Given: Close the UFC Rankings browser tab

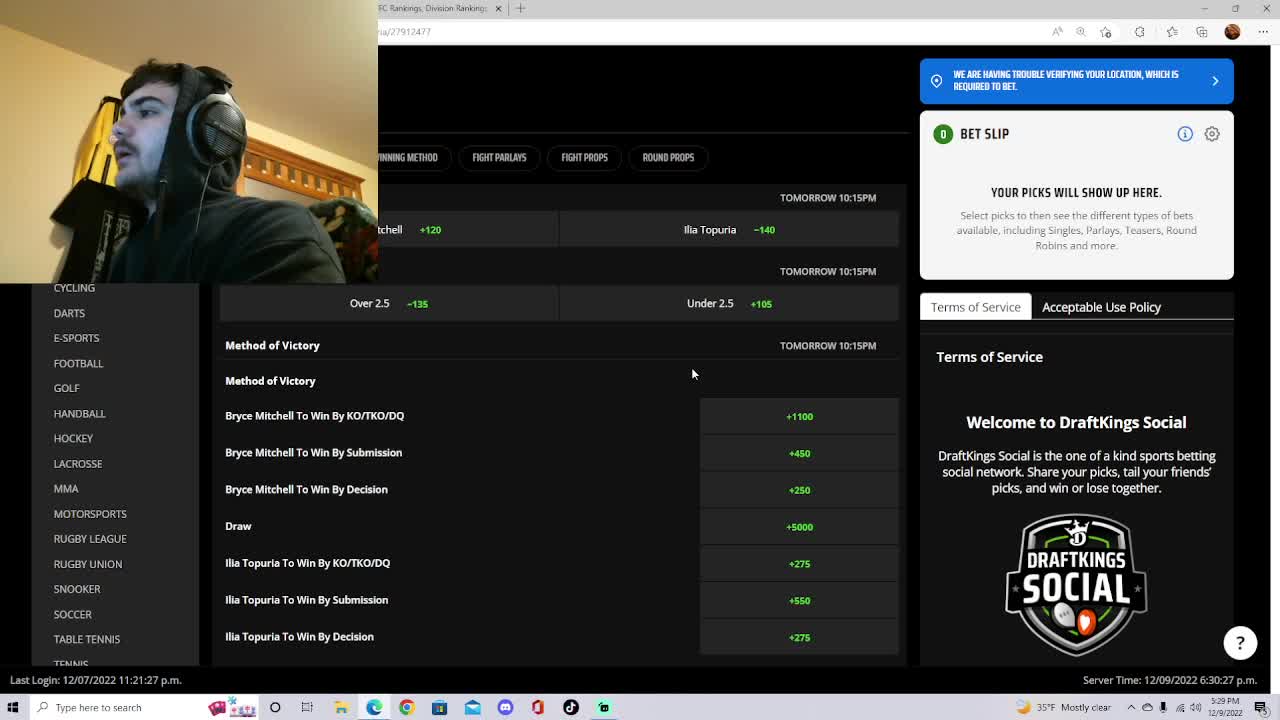Looking at the screenshot, I should [x=499, y=8].
